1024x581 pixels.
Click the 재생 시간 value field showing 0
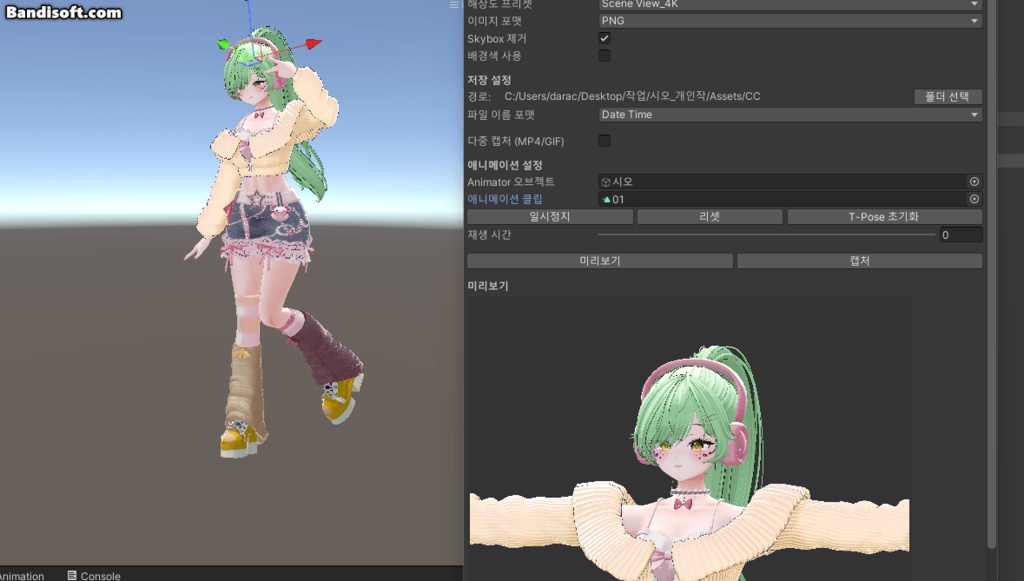click(960, 234)
